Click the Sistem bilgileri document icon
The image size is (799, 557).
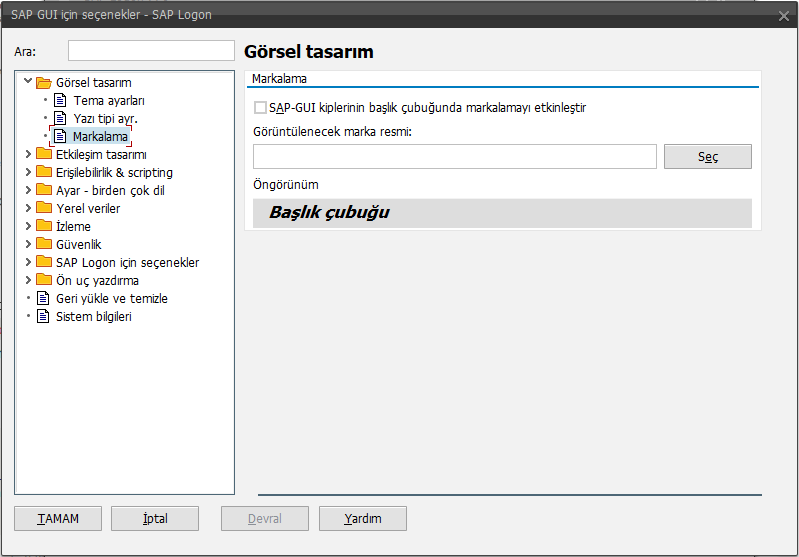(43, 316)
